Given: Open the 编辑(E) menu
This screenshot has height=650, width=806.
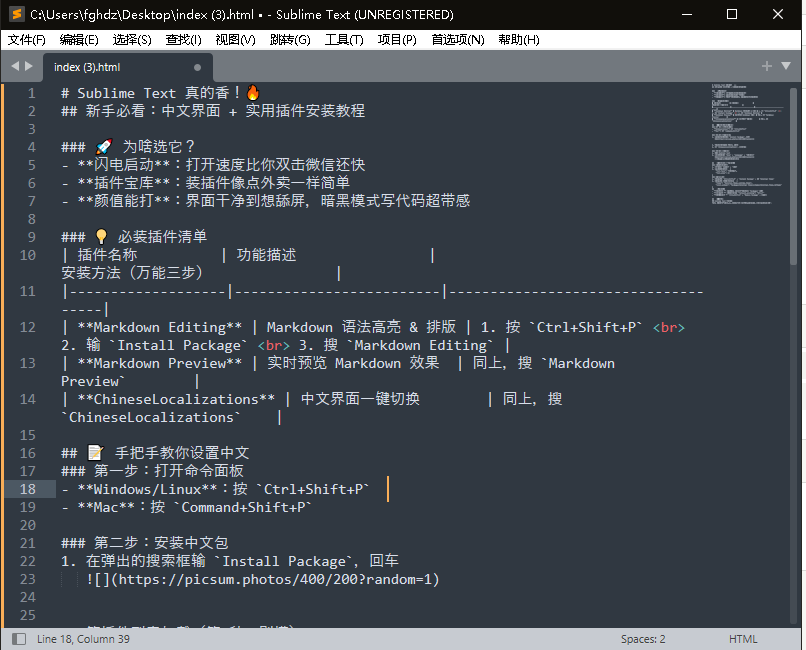Looking at the screenshot, I should pos(79,40).
